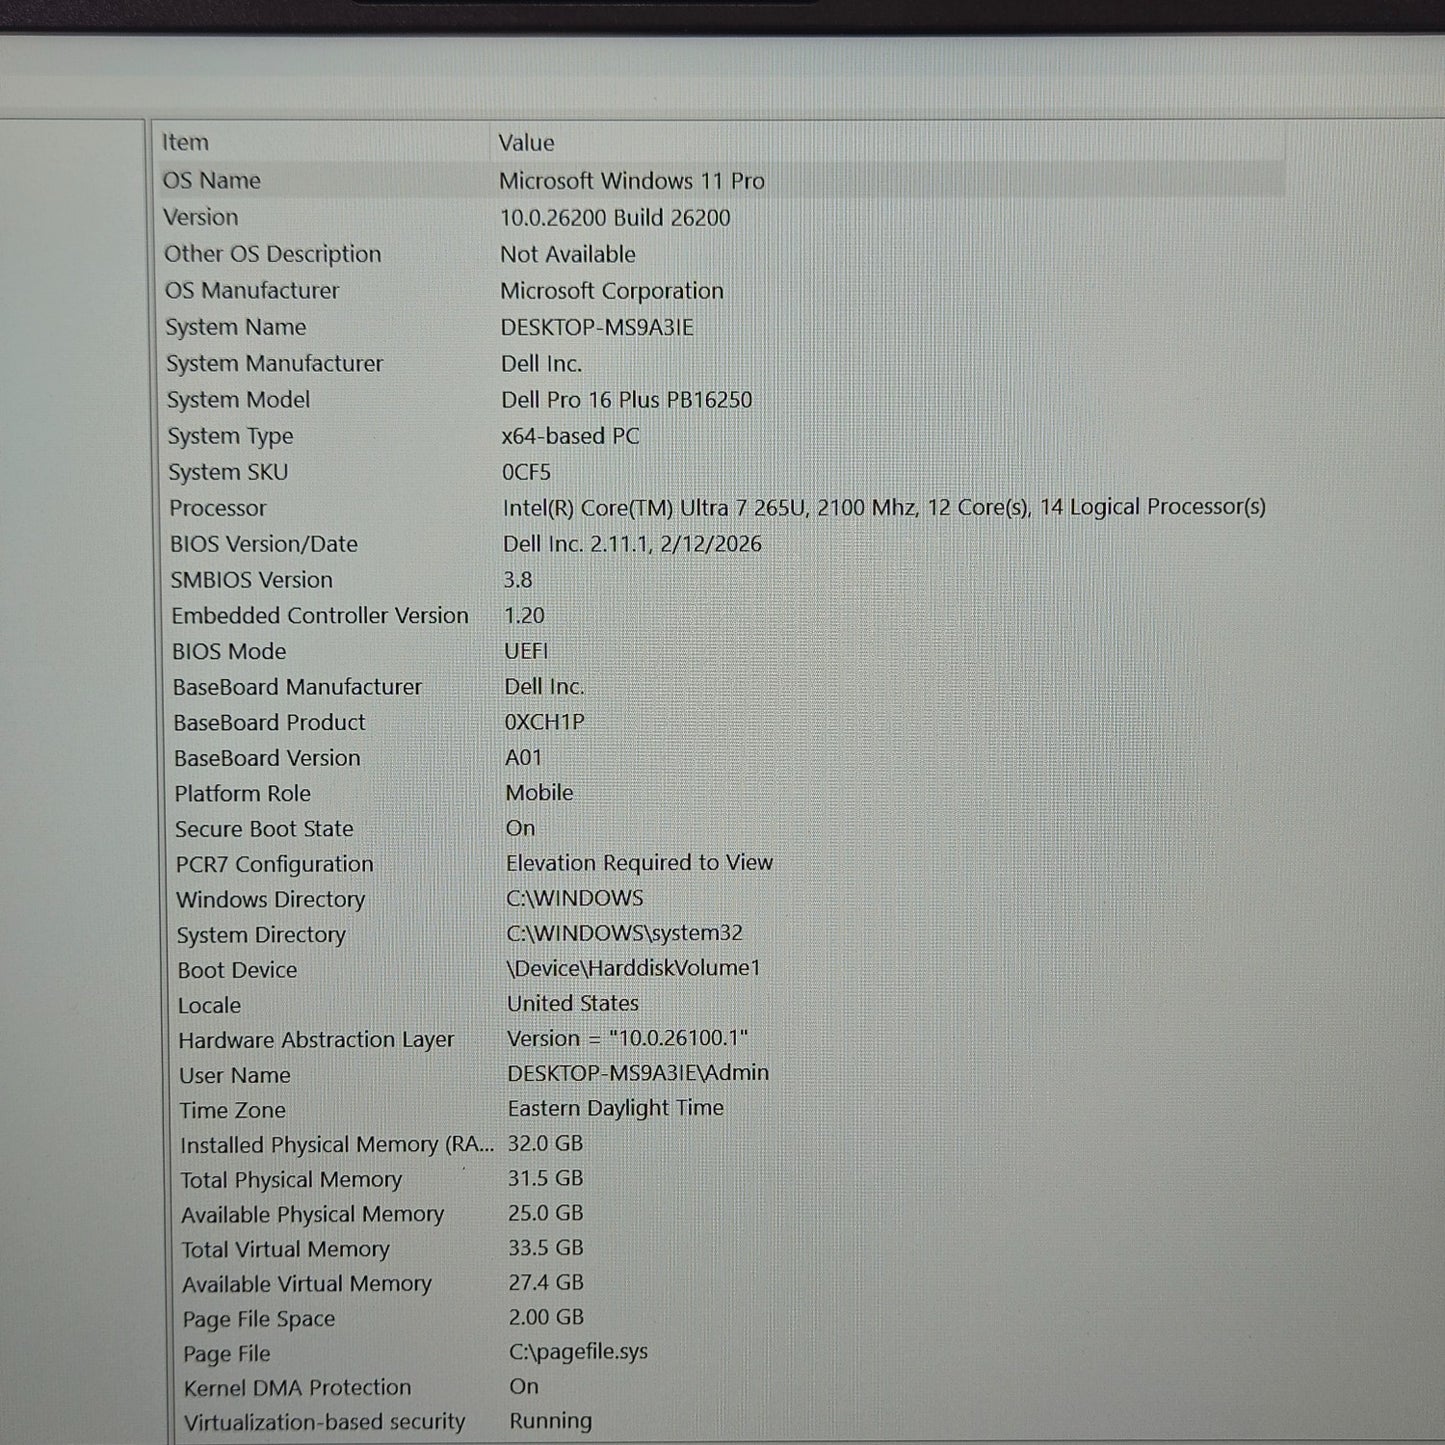This screenshot has height=1445, width=1445.
Task: Select the Kernel DMA Protection row label
Action: 298,1388
